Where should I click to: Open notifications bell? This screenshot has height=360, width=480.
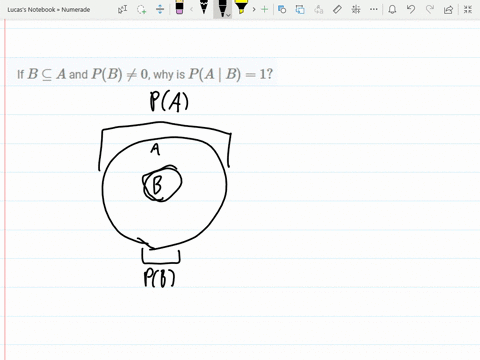(392, 9)
